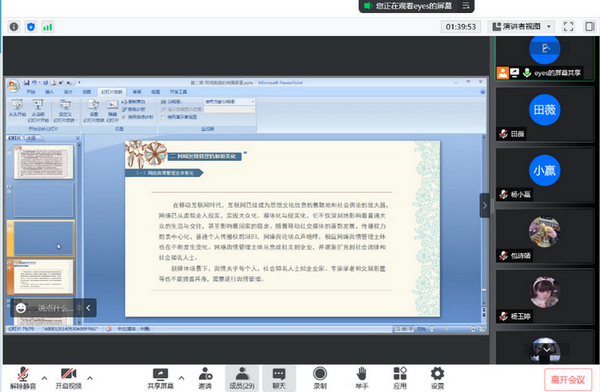The image size is (600, 392).
Task: Collapse chat bar with left arrow
Action: click(x=88, y=308)
